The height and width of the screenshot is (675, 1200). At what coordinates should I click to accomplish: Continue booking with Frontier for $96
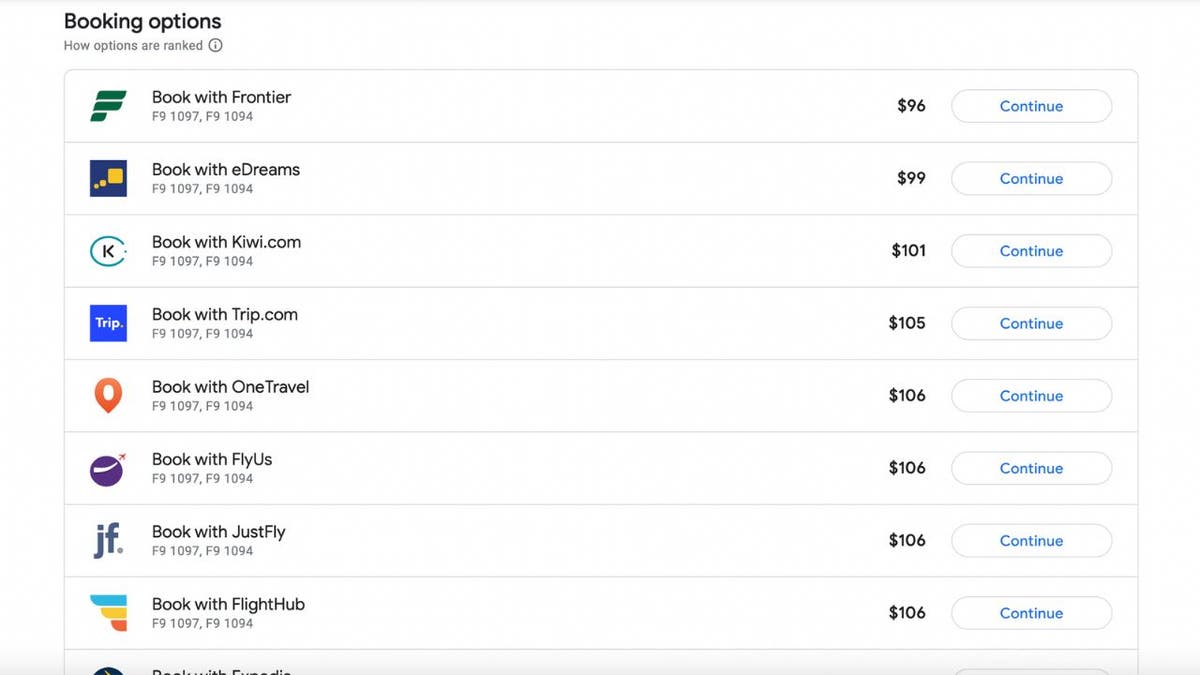(1031, 106)
